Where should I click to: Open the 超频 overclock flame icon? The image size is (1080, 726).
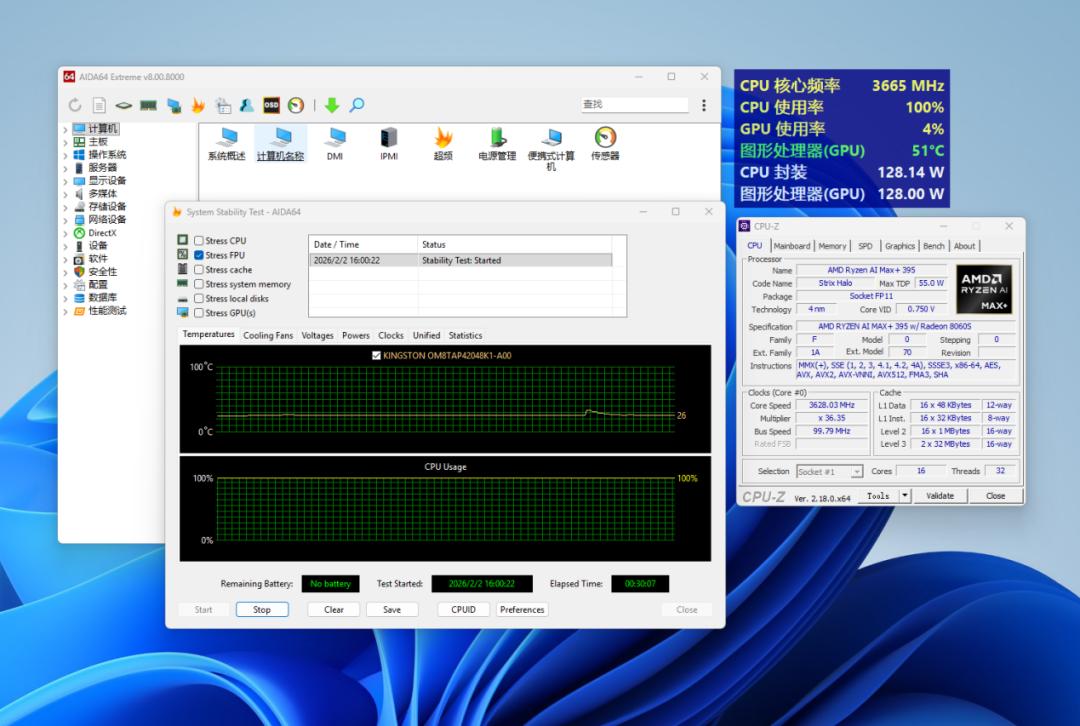coord(443,138)
